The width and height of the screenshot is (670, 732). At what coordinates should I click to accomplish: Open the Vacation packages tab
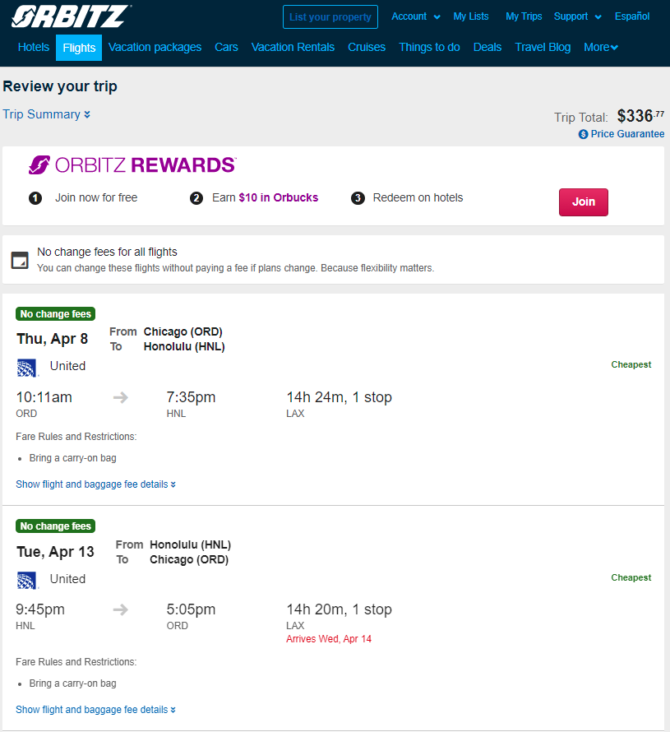click(155, 47)
